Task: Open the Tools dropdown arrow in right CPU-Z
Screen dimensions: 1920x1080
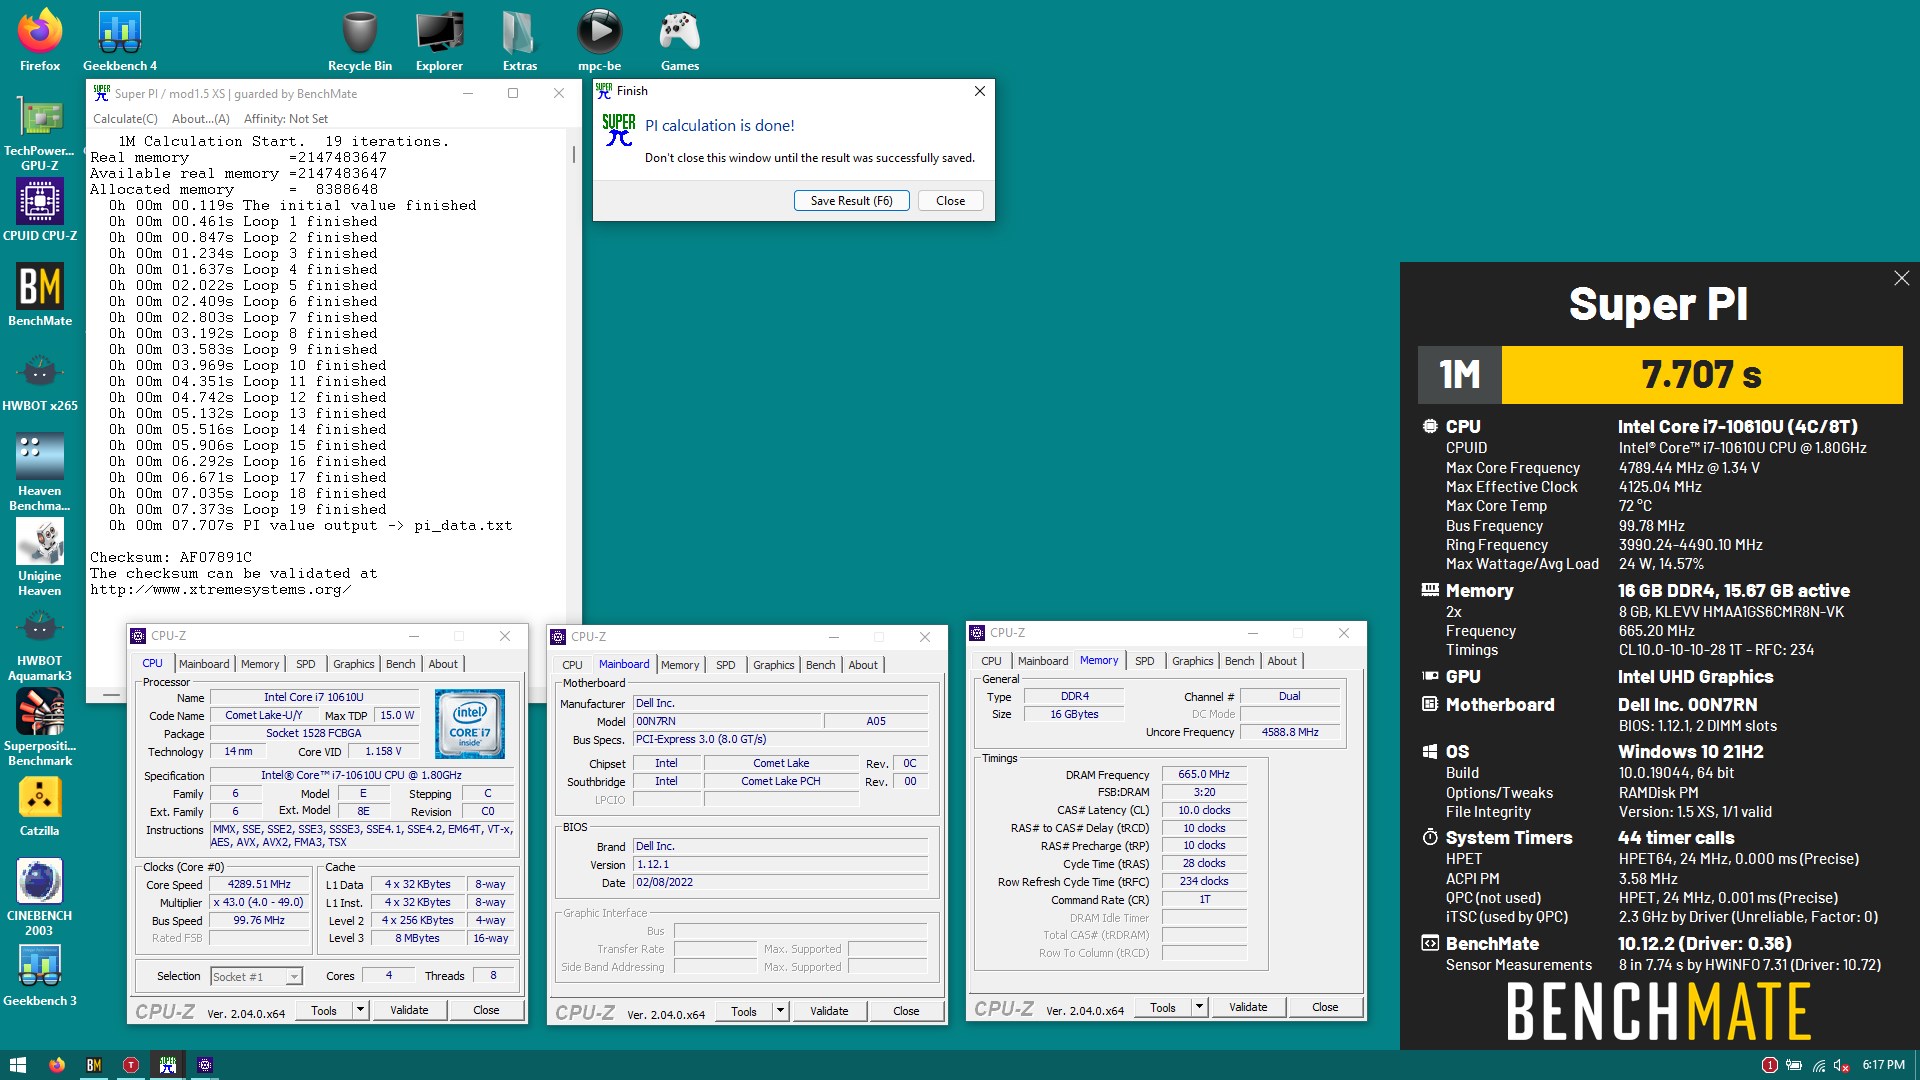Action: [1199, 1007]
